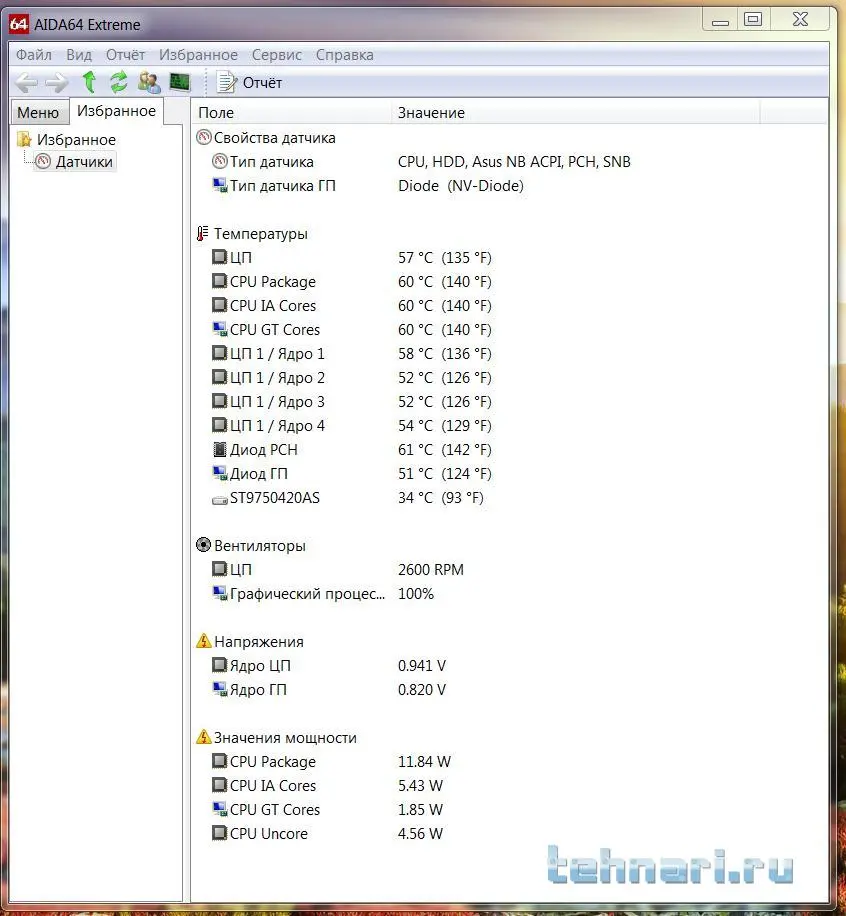The height and width of the screenshot is (916, 846).
Task: Select the value 2600 RPM
Action: (431, 570)
